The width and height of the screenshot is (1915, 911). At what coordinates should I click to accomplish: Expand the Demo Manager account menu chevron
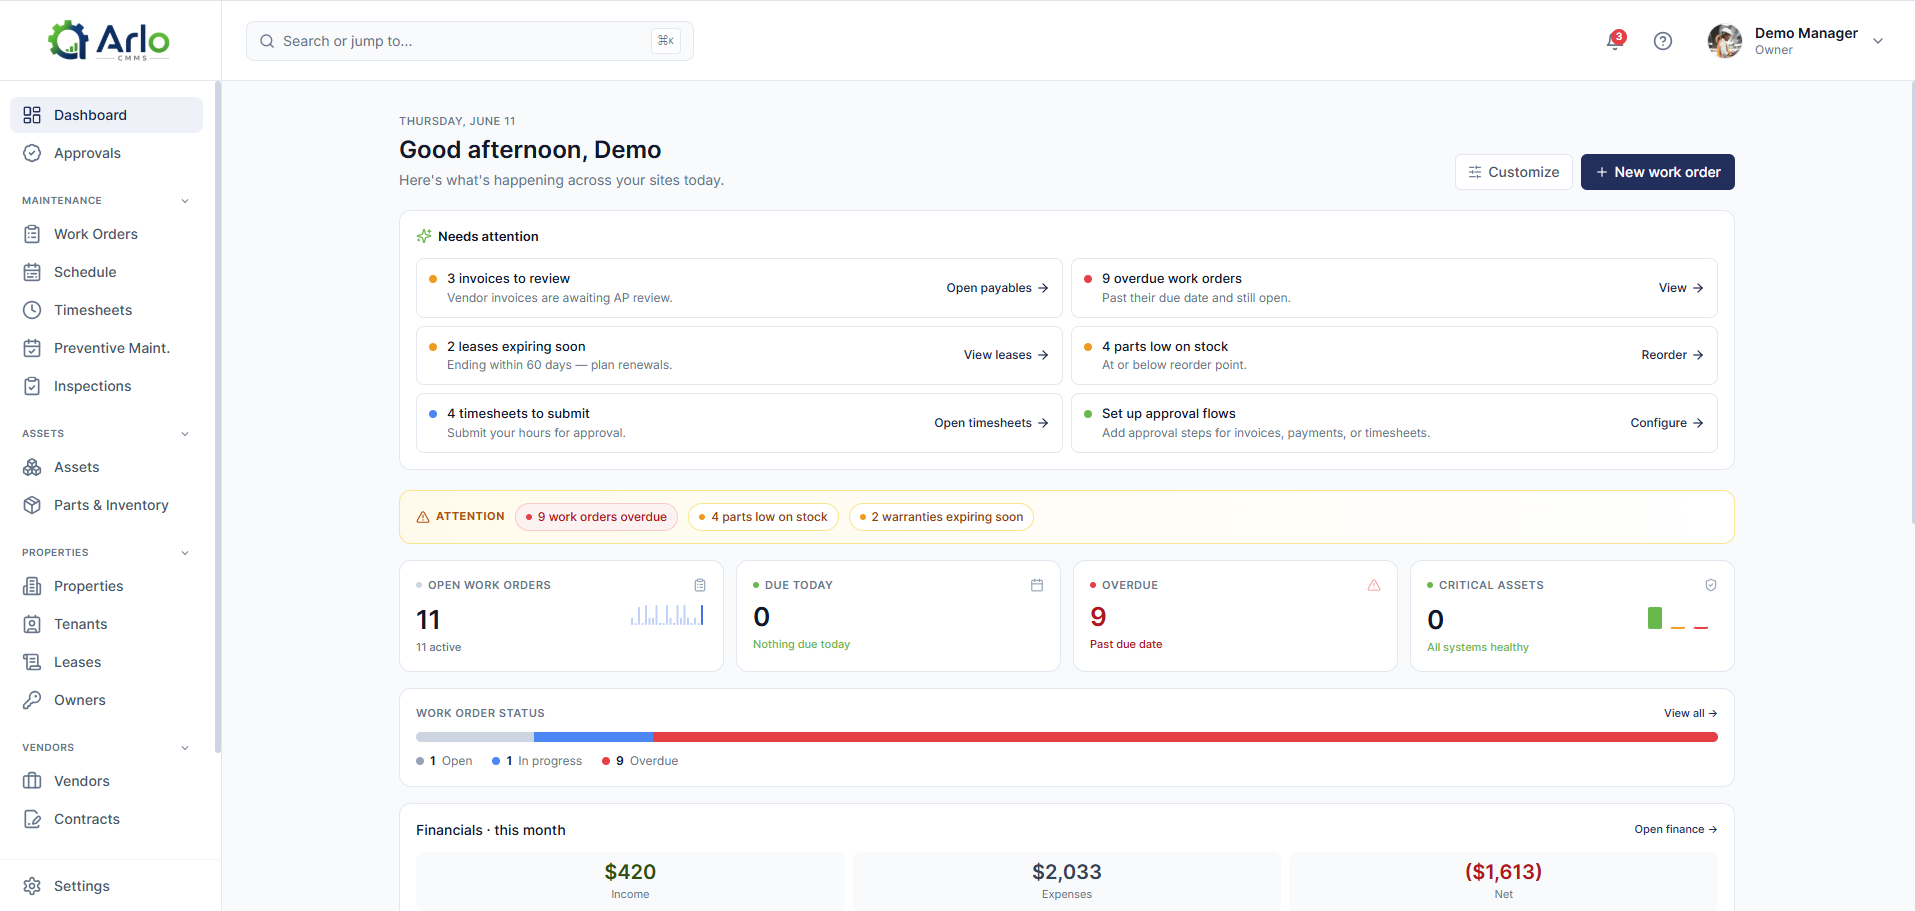coord(1878,41)
